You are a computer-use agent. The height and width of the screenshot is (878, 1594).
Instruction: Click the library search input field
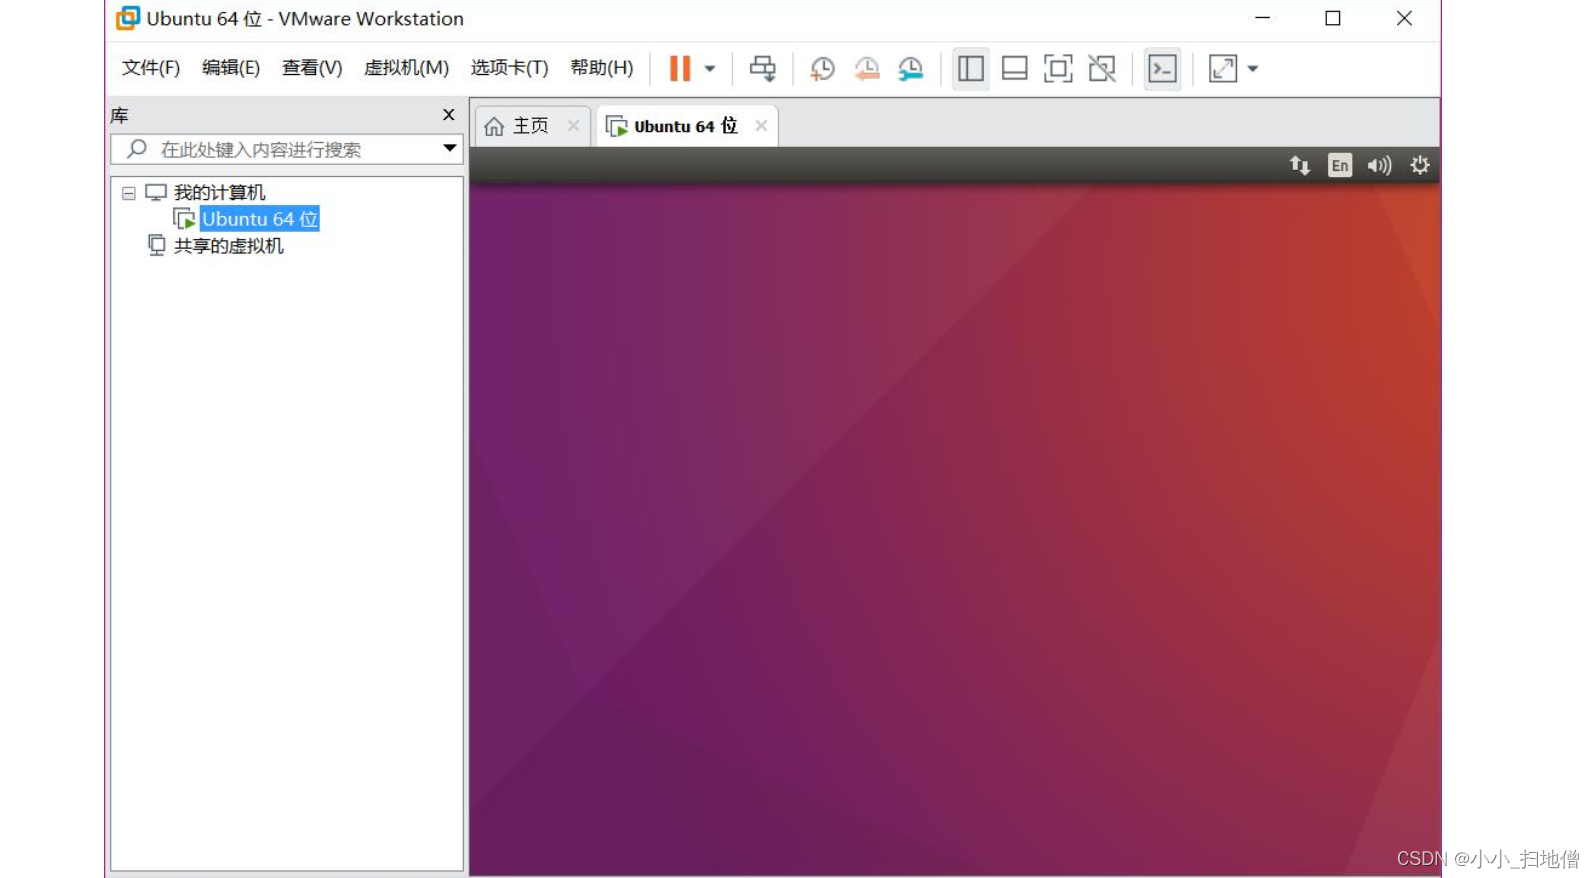[x=287, y=149]
